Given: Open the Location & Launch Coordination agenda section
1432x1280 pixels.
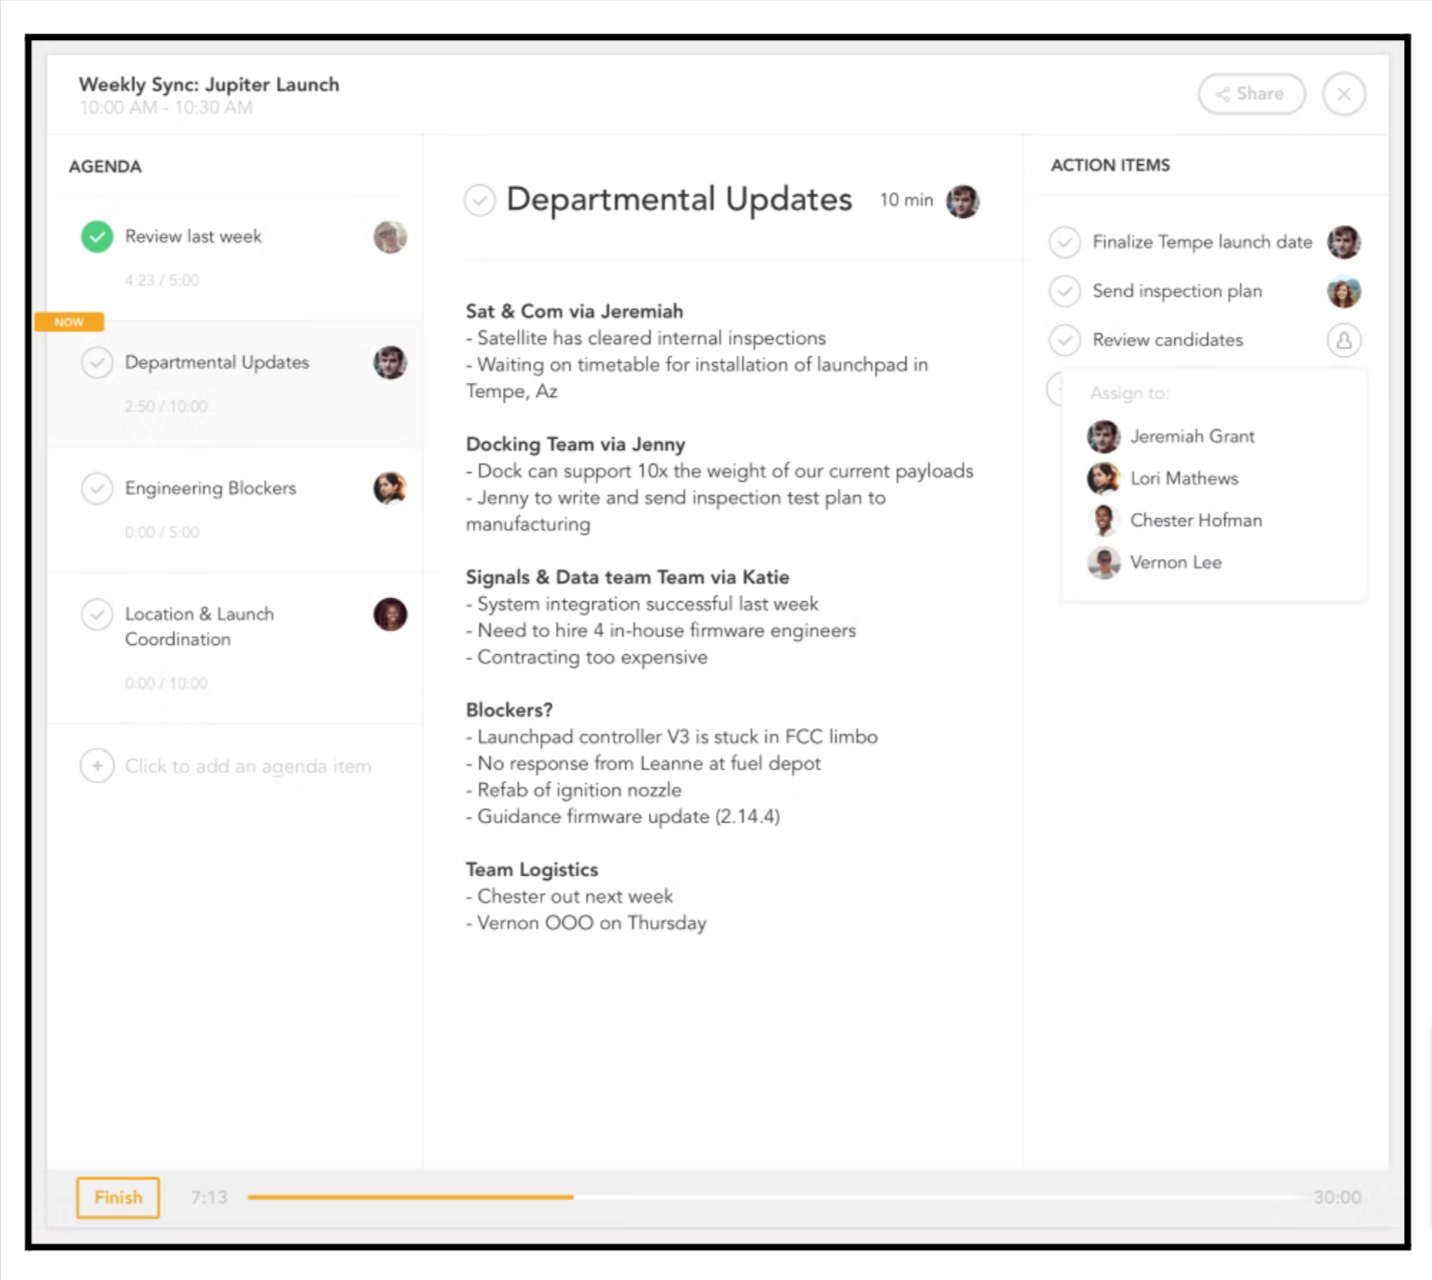Looking at the screenshot, I should pos(199,626).
